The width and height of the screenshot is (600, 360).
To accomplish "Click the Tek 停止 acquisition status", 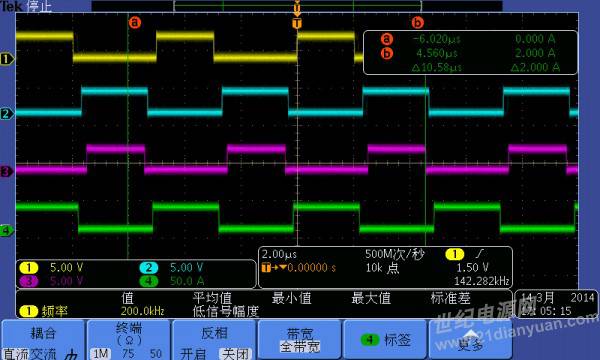I will (26, 6).
